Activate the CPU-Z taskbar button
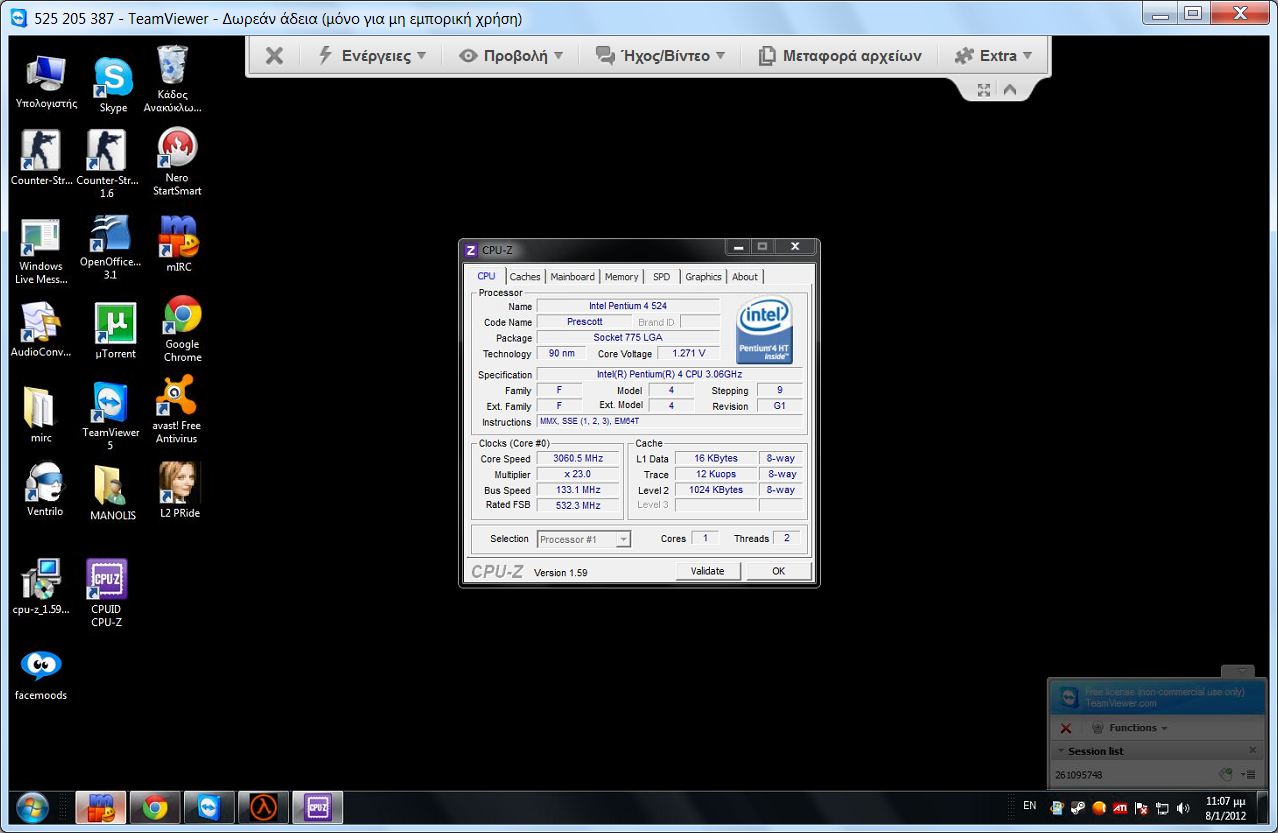This screenshot has height=833, width=1278. 318,807
